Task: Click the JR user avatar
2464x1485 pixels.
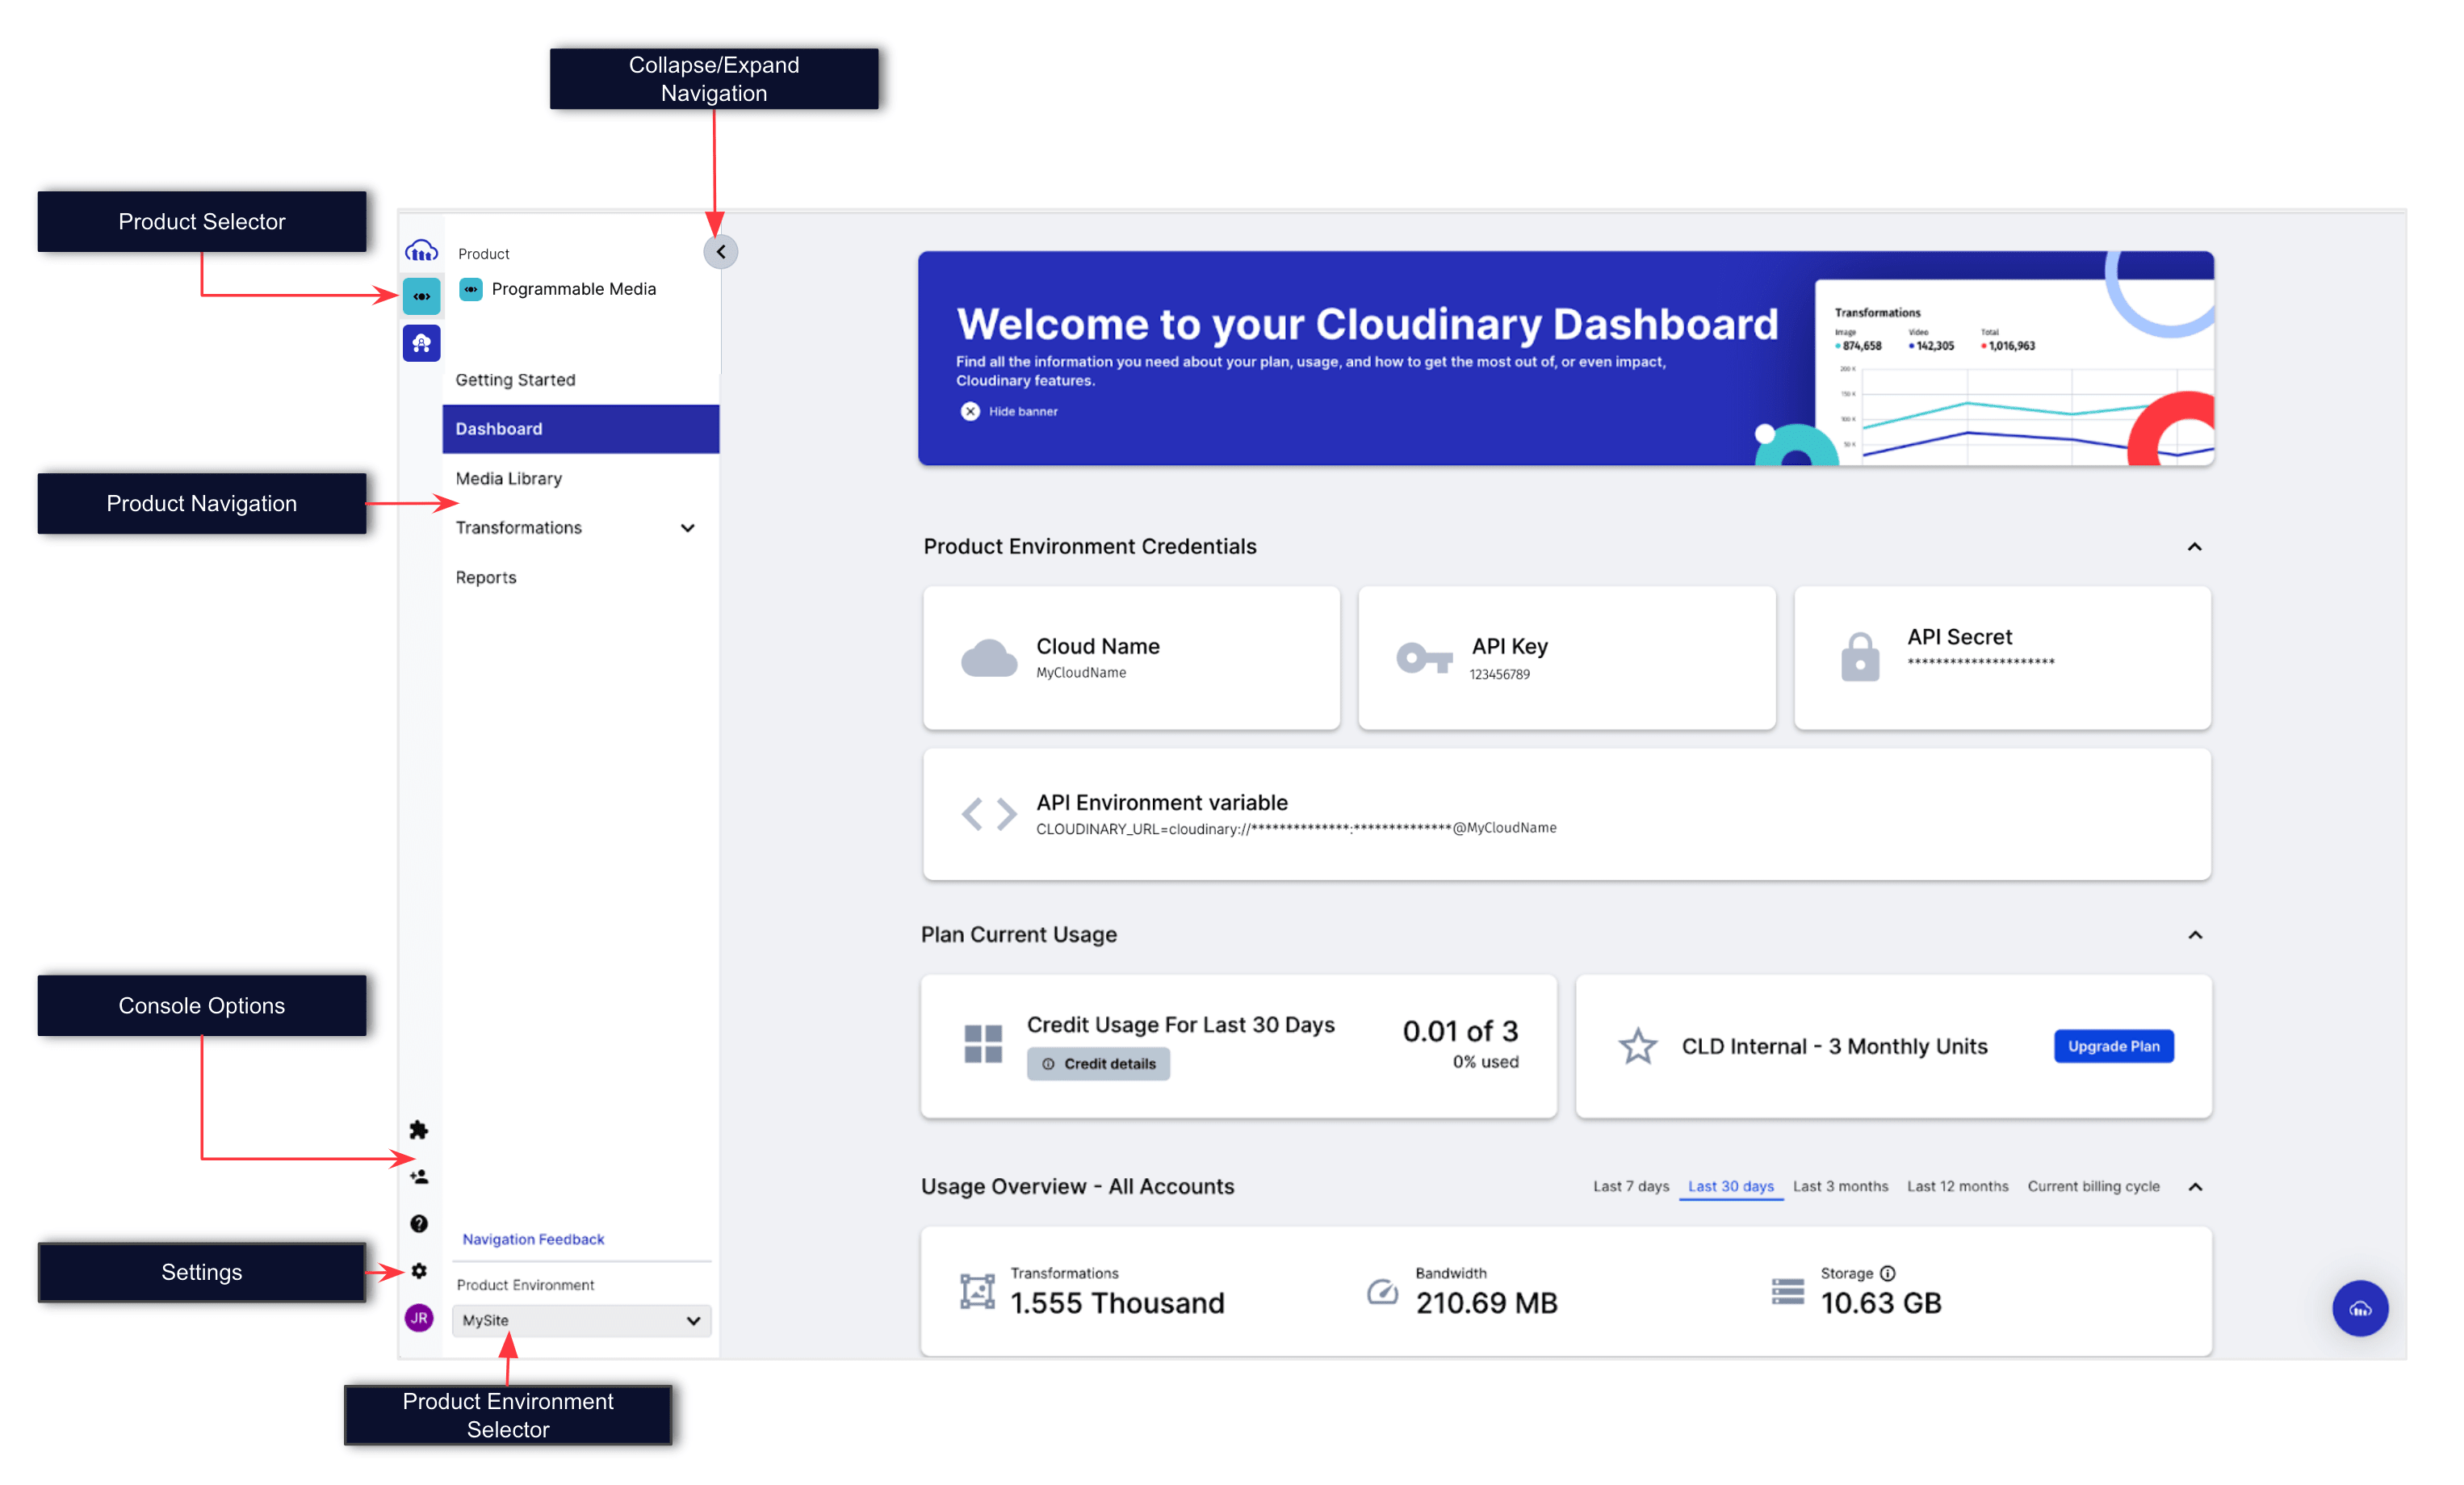Action: [x=419, y=1317]
